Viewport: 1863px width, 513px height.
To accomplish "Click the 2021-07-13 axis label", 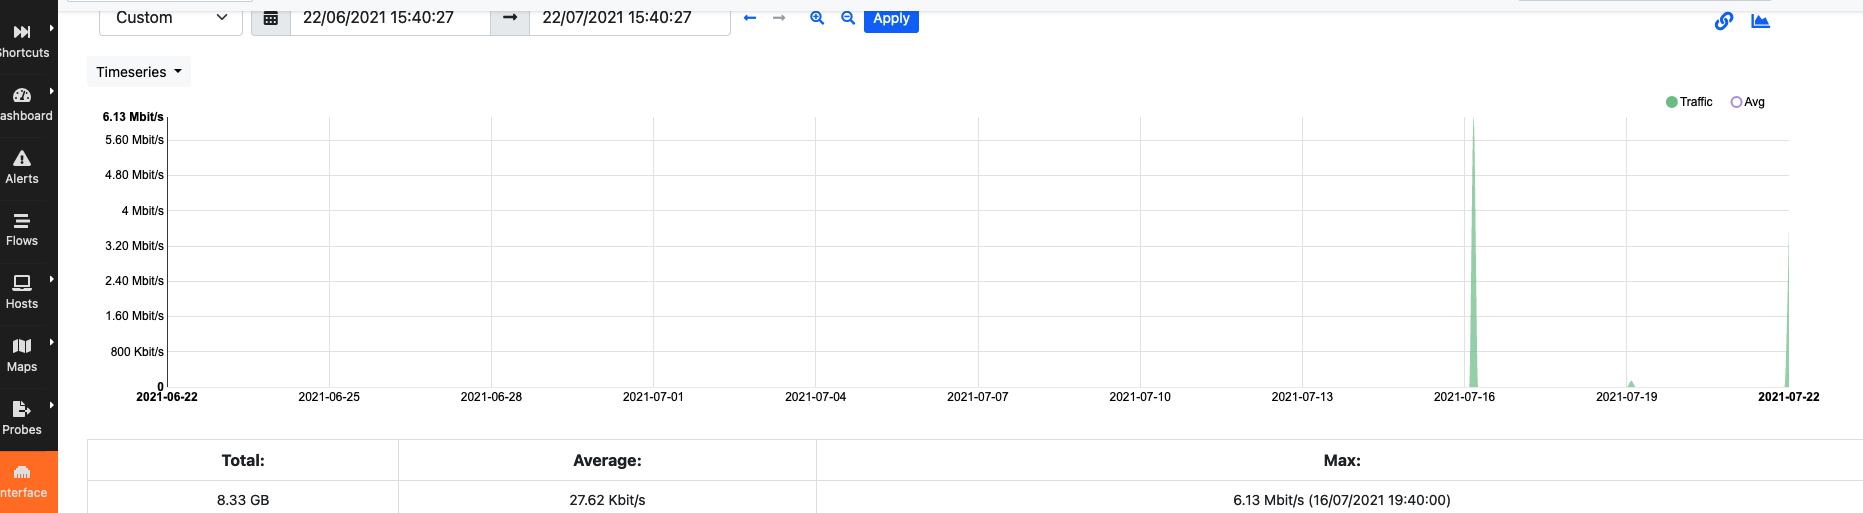I will coord(1302,397).
